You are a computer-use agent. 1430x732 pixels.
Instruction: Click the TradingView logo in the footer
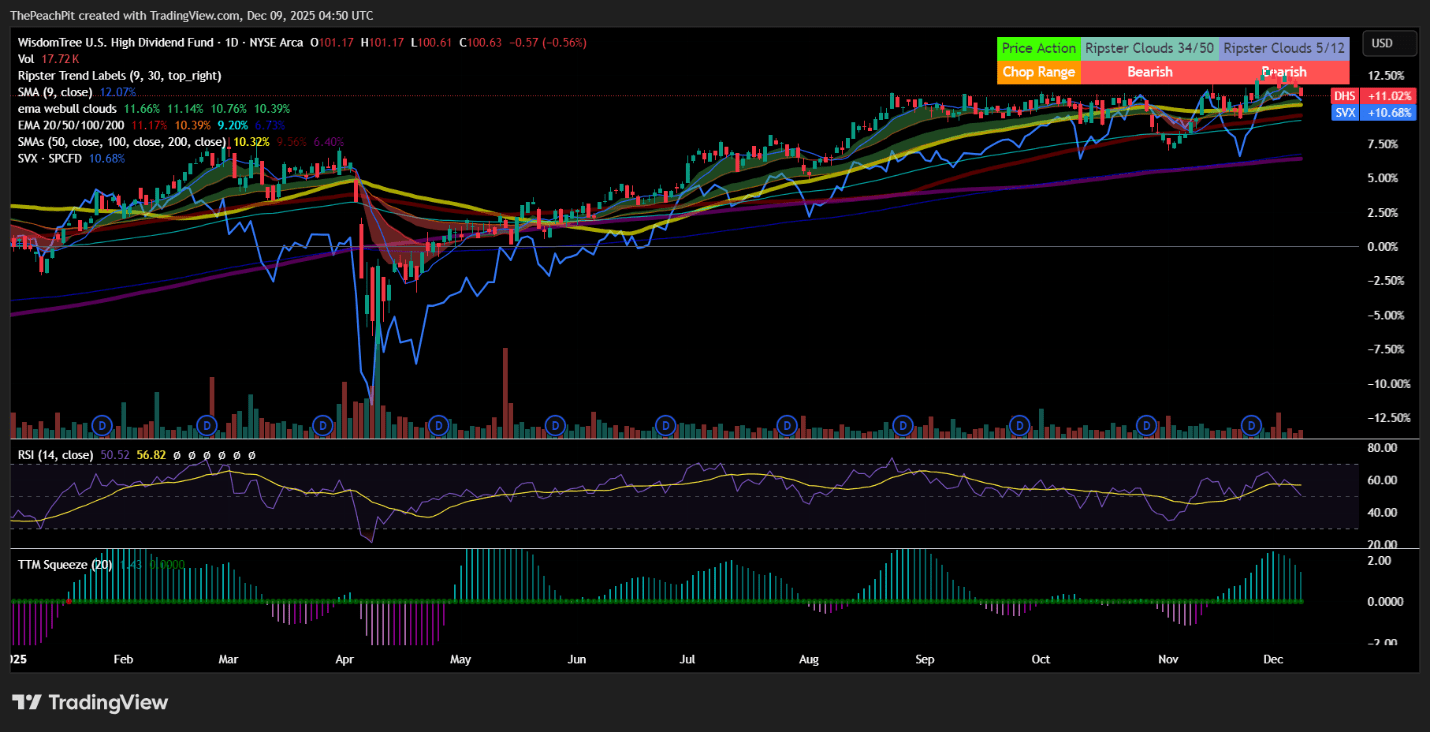point(90,702)
